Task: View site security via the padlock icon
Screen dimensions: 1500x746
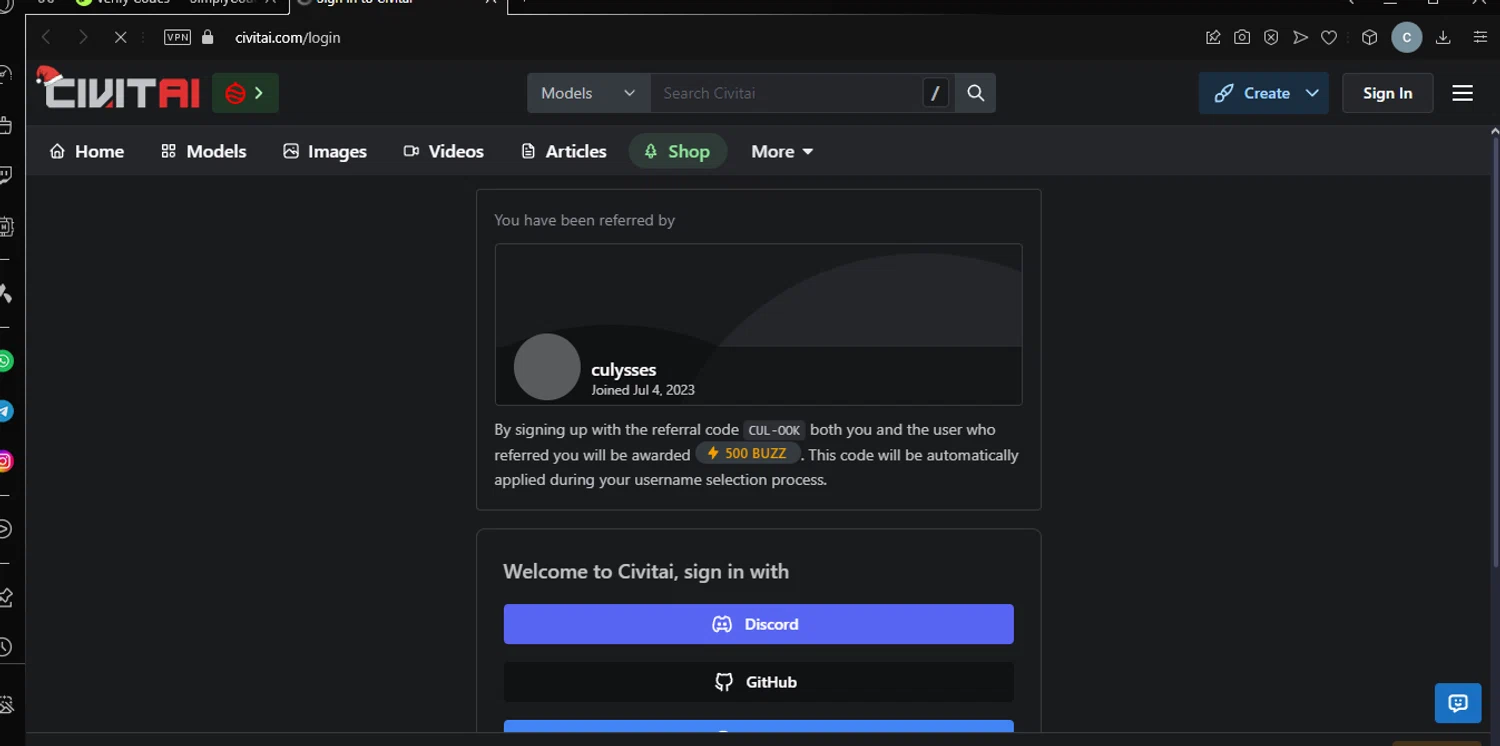Action: click(x=208, y=37)
